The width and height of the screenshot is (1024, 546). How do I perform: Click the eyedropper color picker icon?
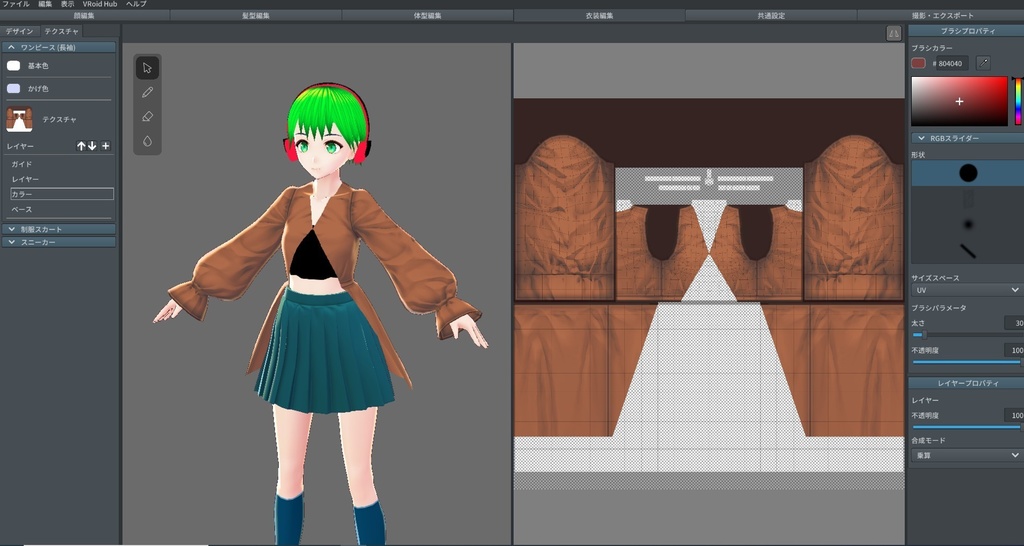(983, 63)
